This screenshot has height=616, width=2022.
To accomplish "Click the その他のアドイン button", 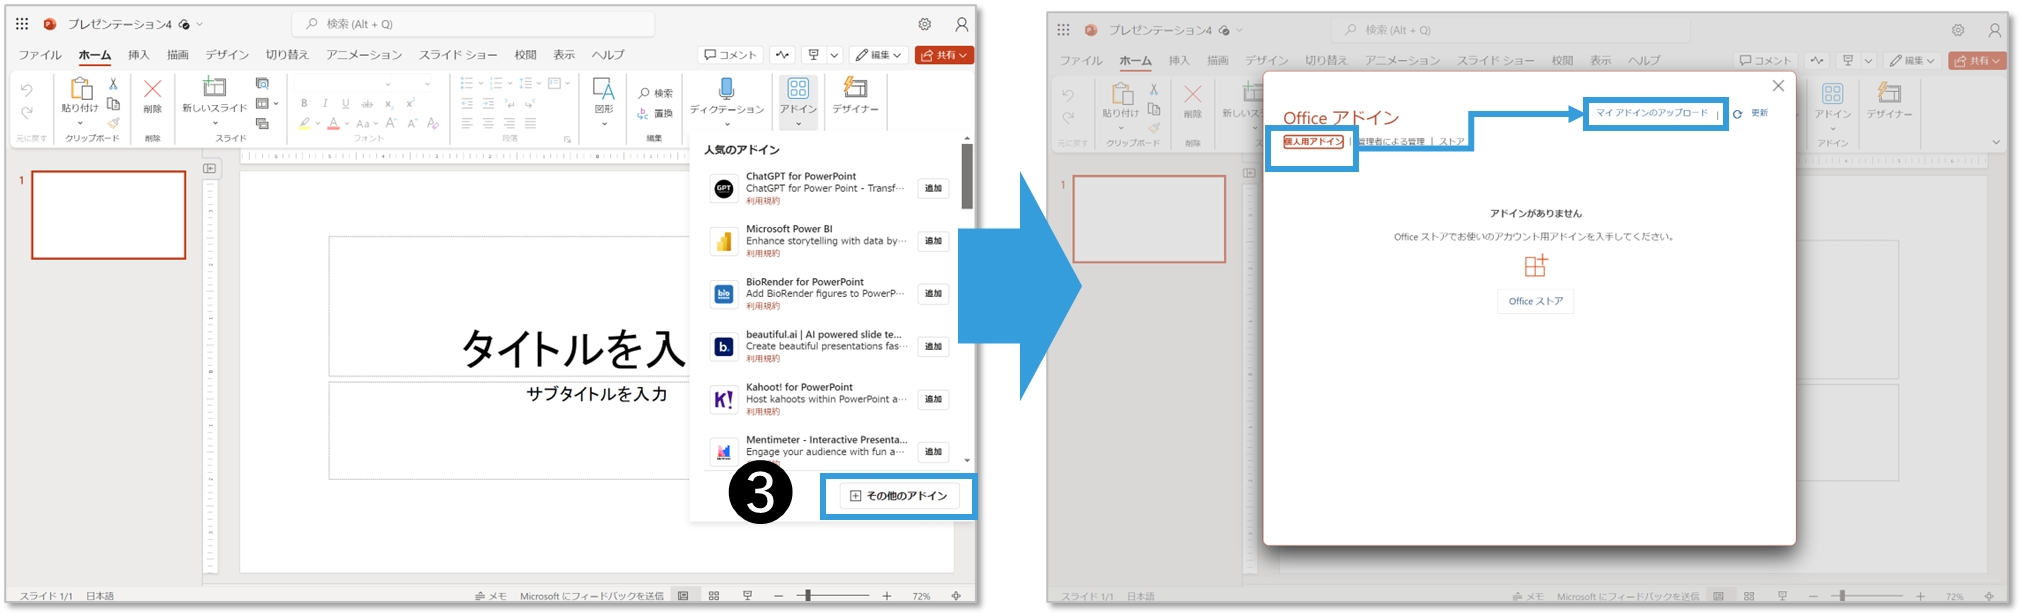I will [898, 496].
